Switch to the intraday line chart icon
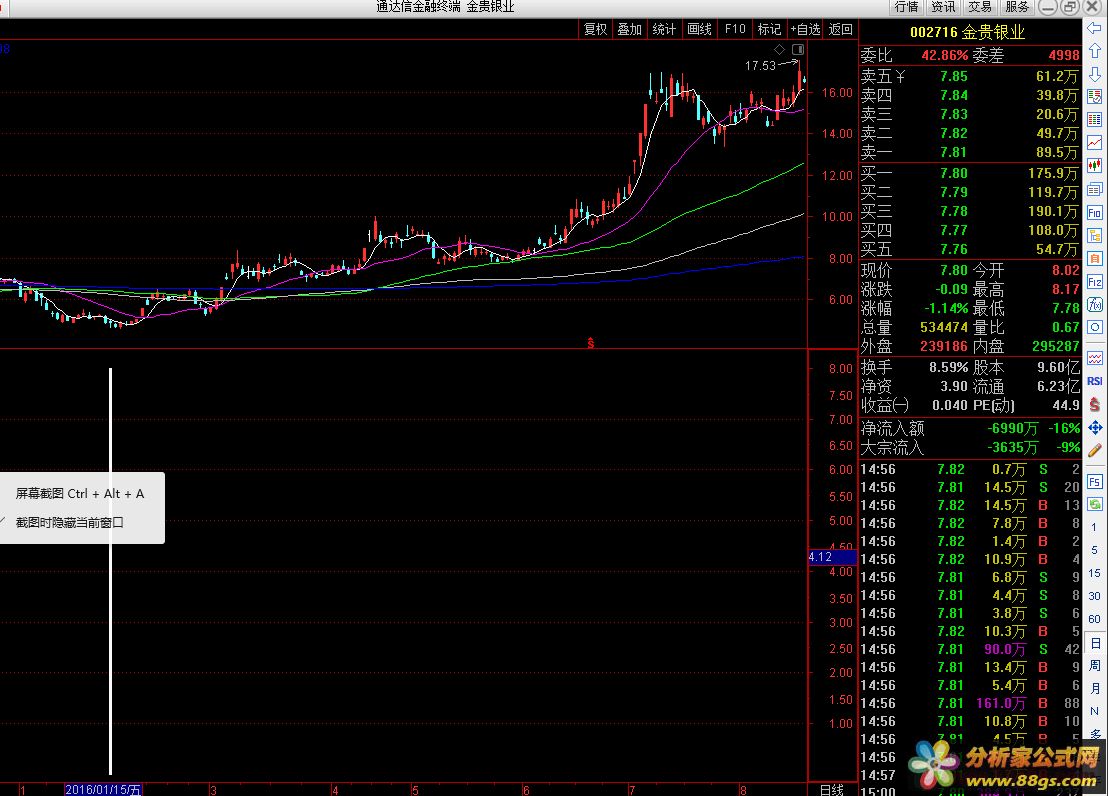1108x796 pixels. pyautogui.click(x=1095, y=143)
